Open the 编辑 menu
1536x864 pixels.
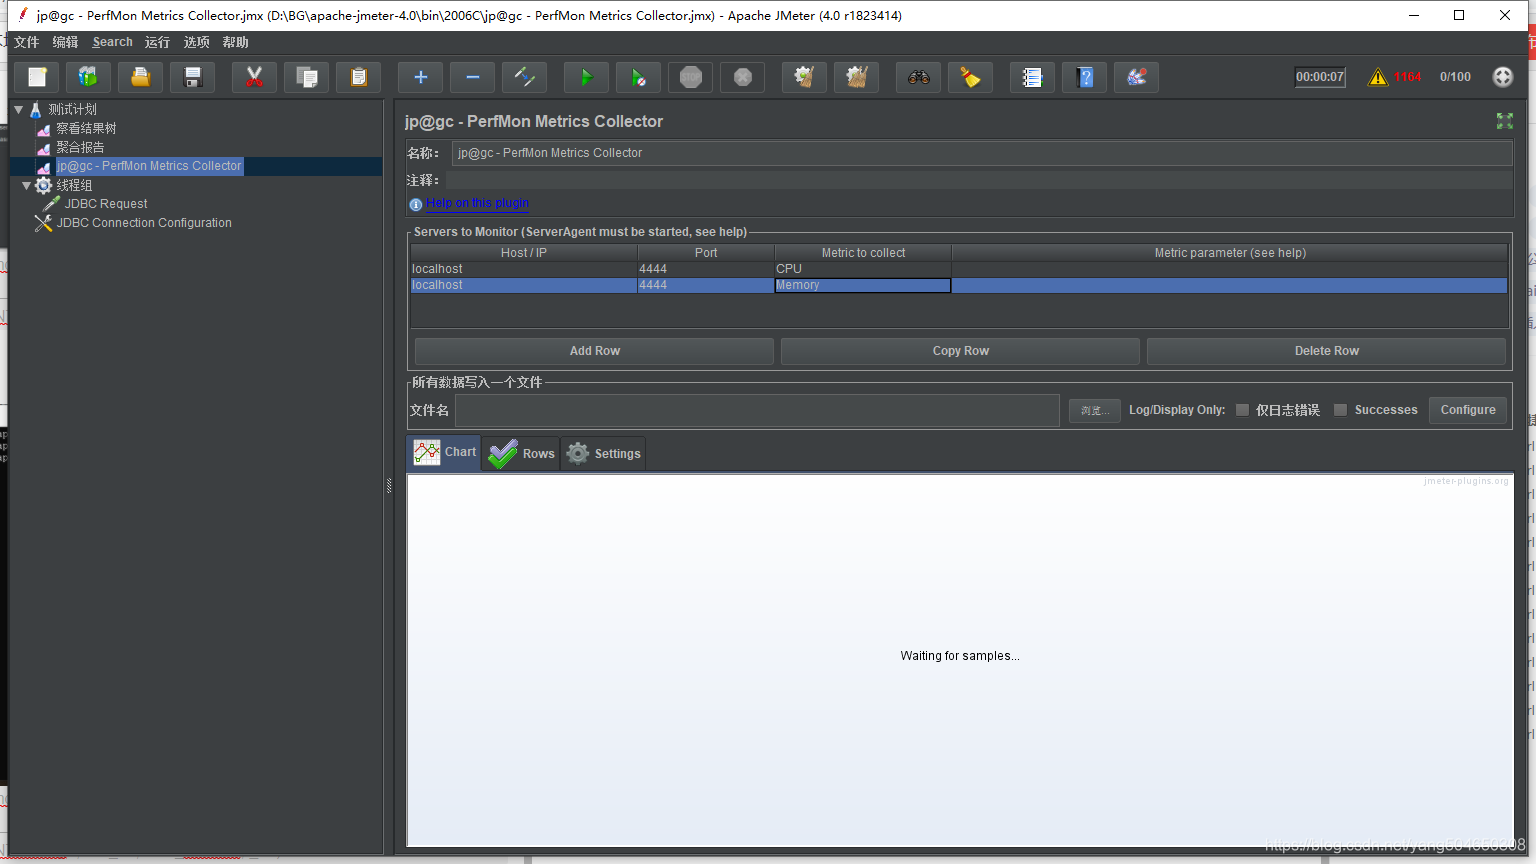point(65,42)
